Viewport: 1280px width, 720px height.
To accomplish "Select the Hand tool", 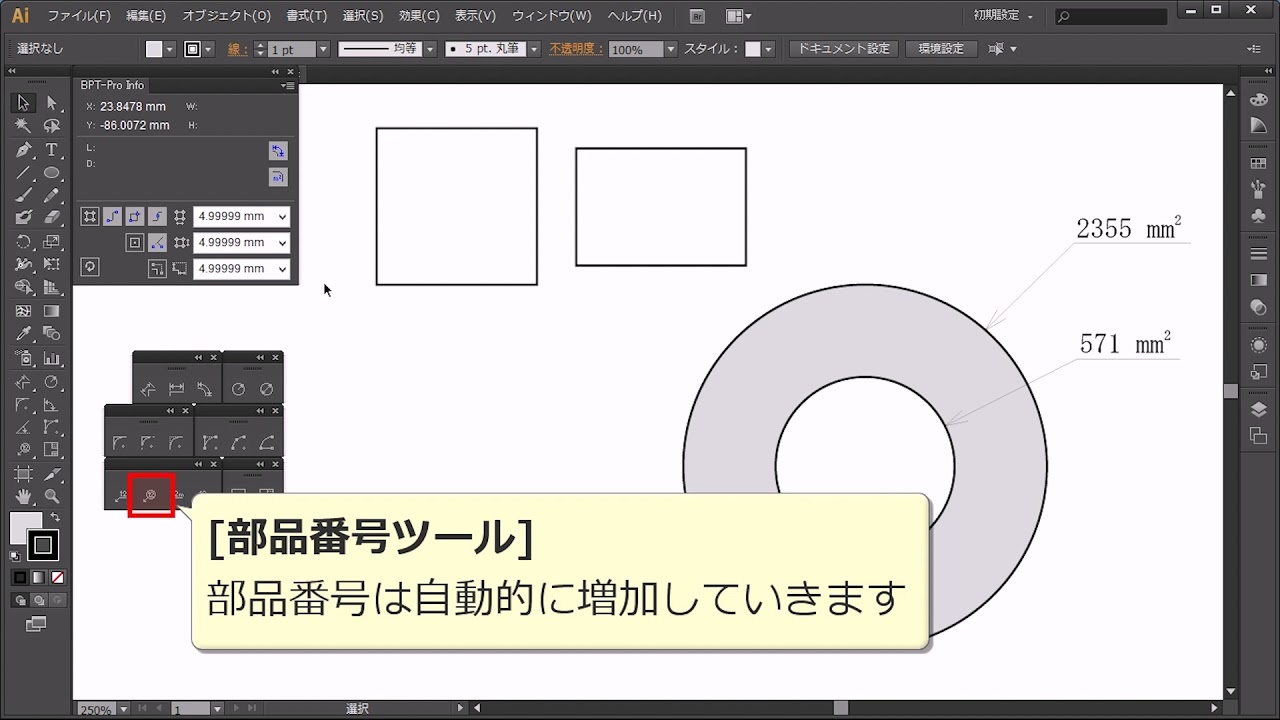I will [23, 494].
